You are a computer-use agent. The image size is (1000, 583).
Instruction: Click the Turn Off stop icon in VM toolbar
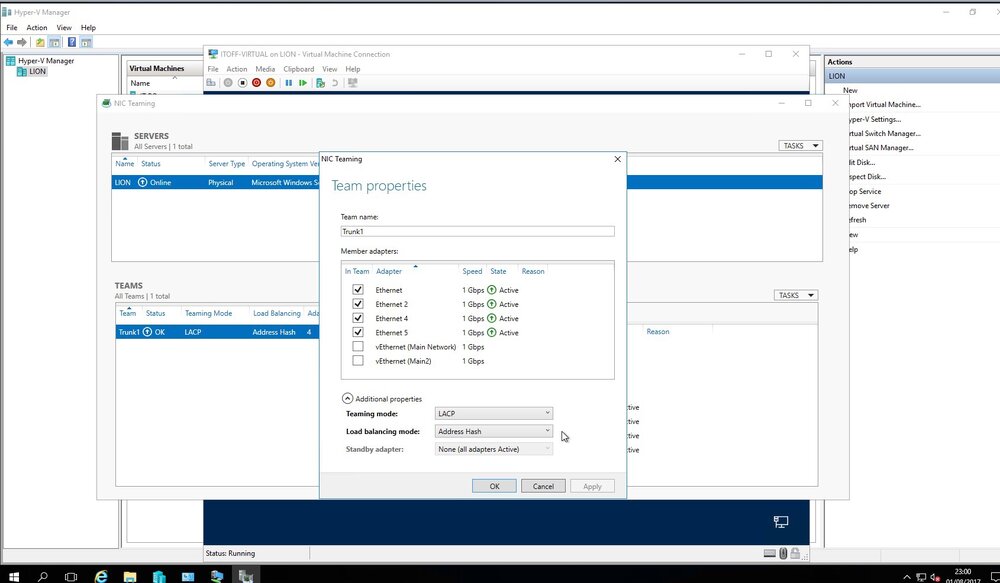coord(242,83)
